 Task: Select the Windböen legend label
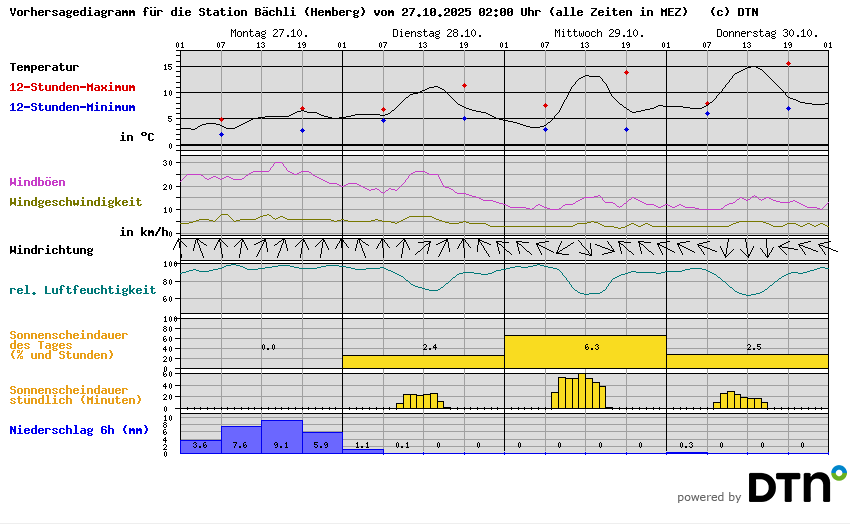(x=37, y=182)
